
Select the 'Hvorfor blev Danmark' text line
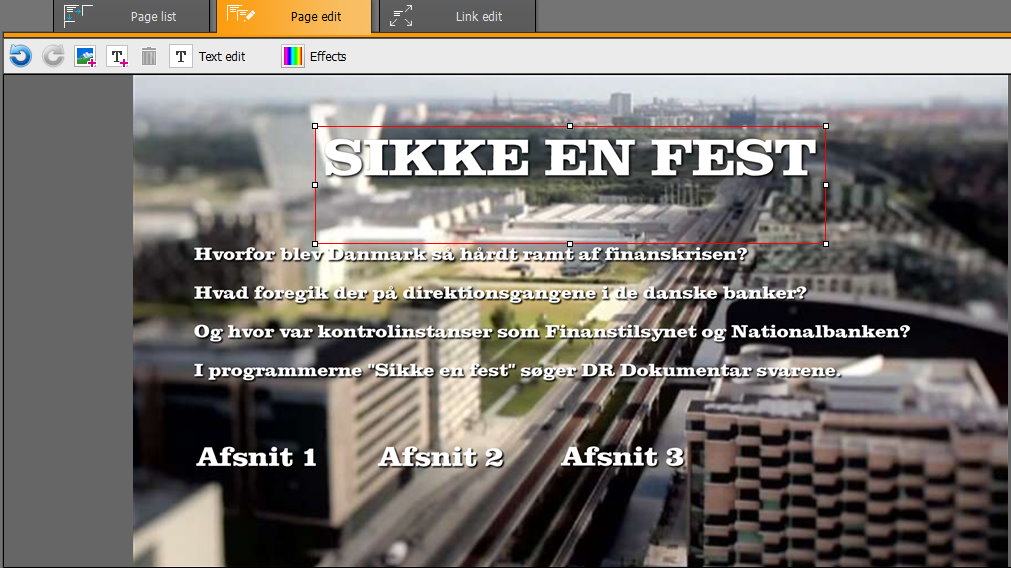[471, 254]
